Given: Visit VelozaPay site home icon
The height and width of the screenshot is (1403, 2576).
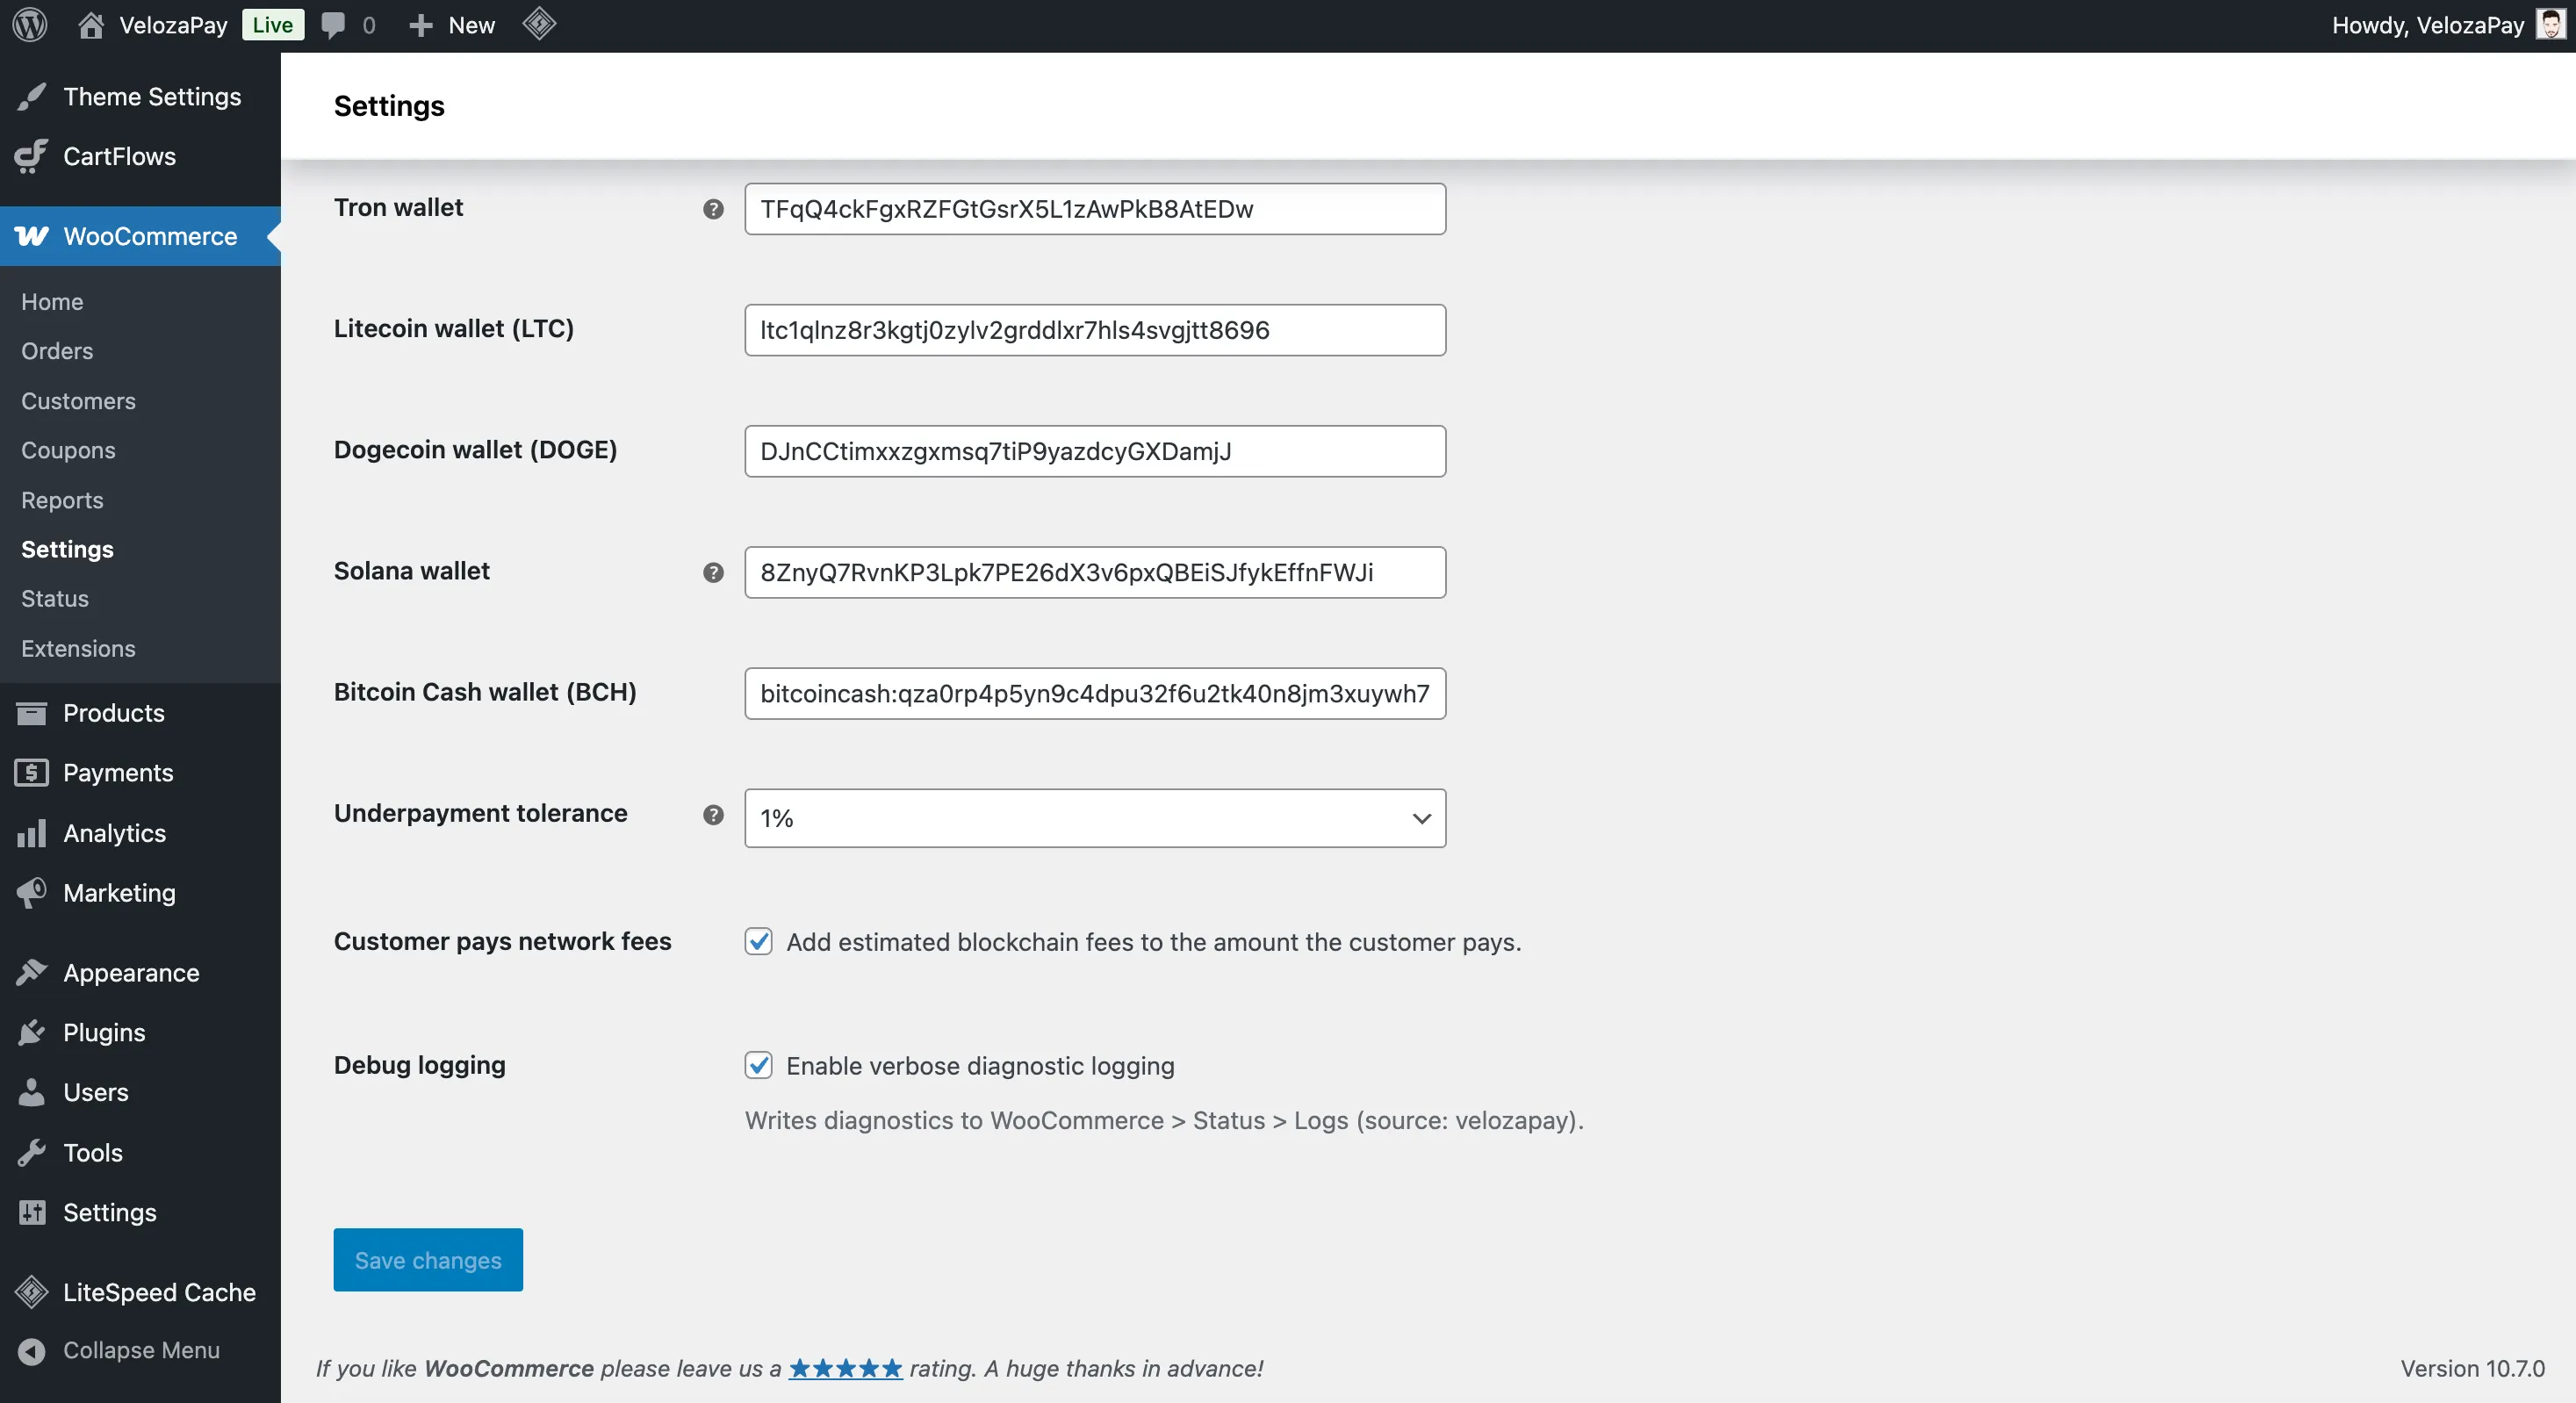Looking at the screenshot, I should pyautogui.click(x=91, y=25).
